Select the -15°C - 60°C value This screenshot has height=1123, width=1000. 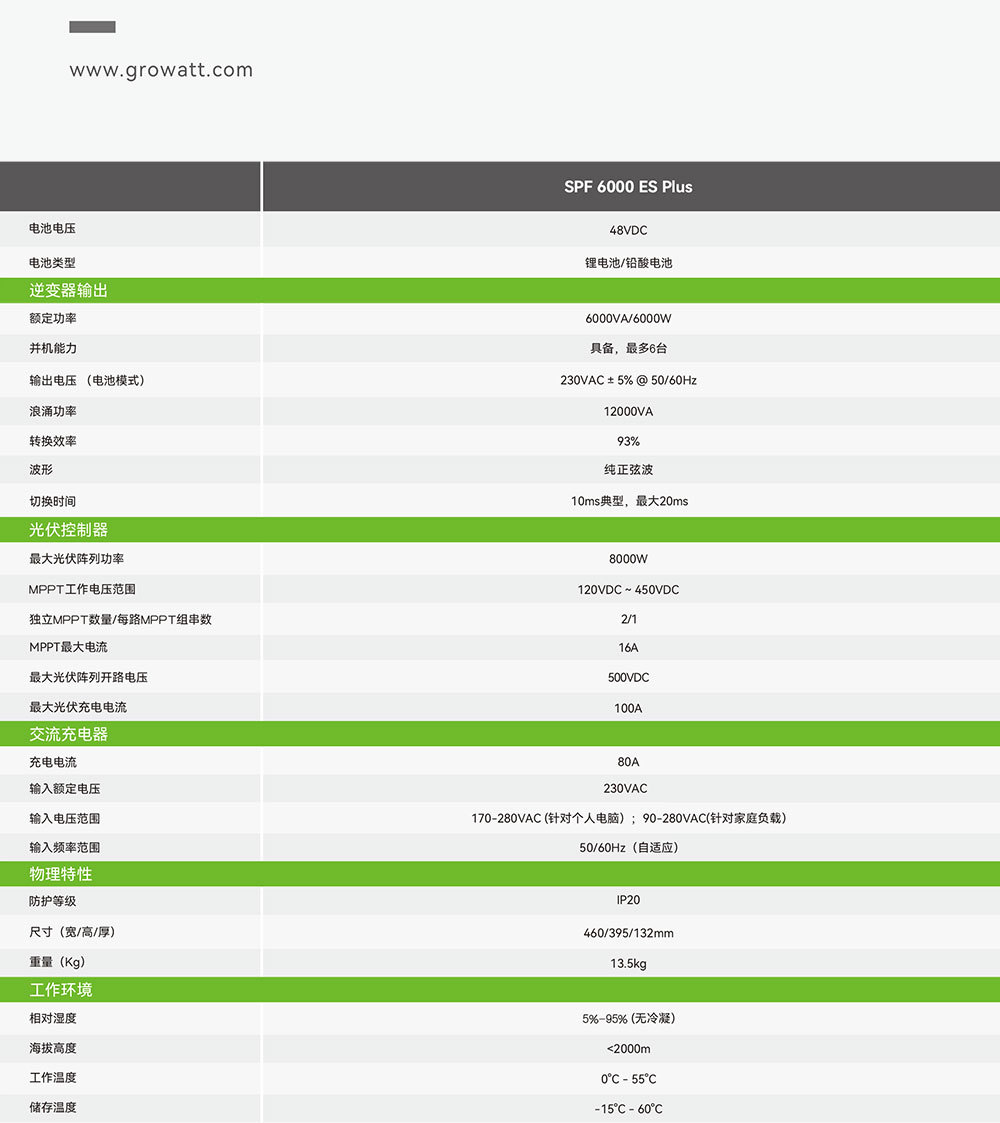(x=628, y=1109)
